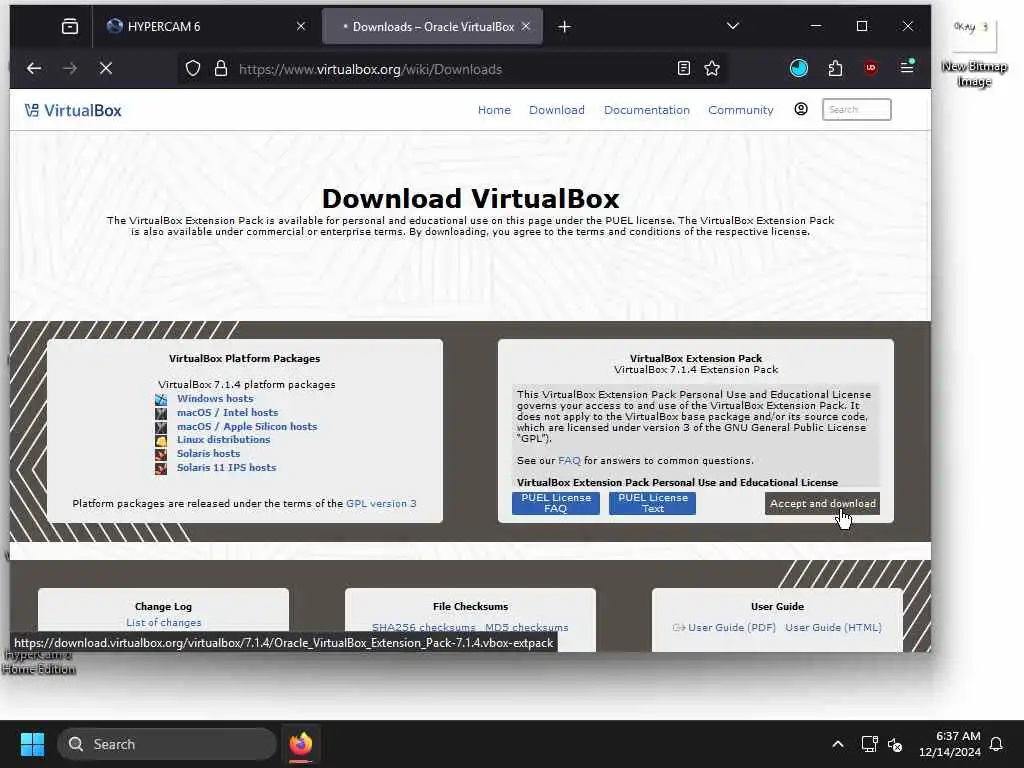The height and width of the screenshot is (768, 1024).
Task: Open the muted volume tray icon
Action: point(895,744)
